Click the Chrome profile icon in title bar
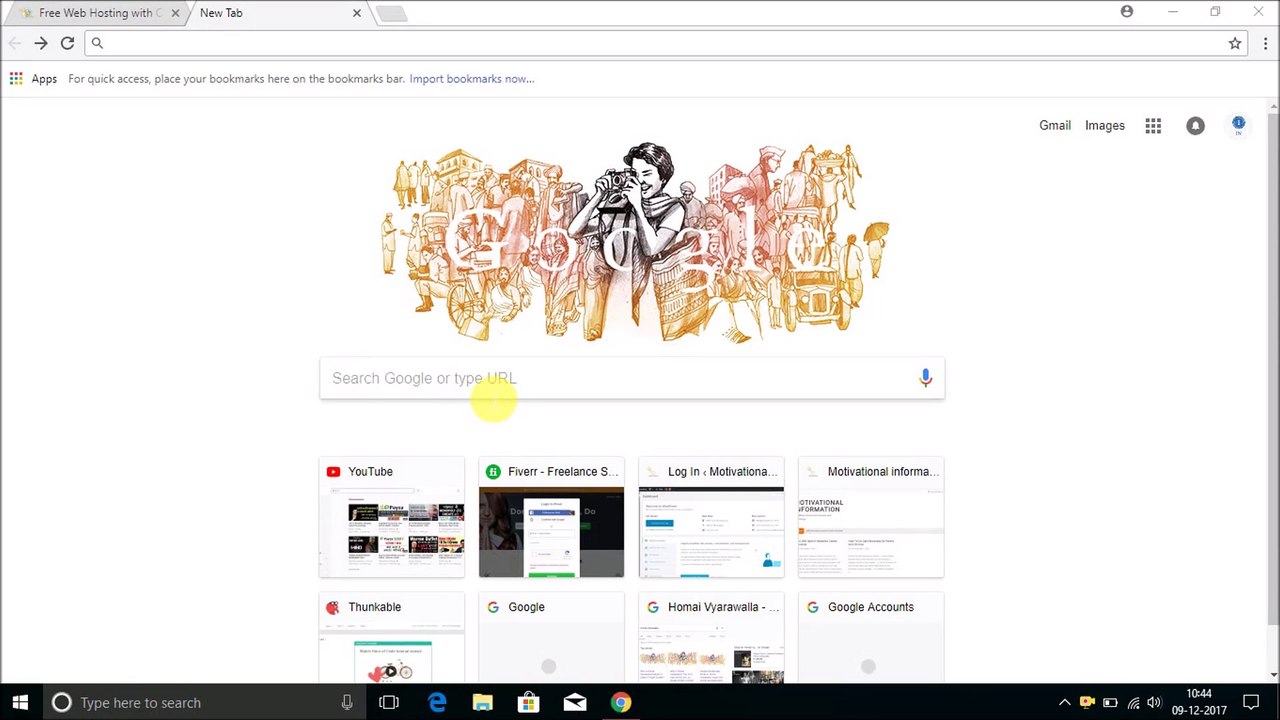 point(1127,12)
